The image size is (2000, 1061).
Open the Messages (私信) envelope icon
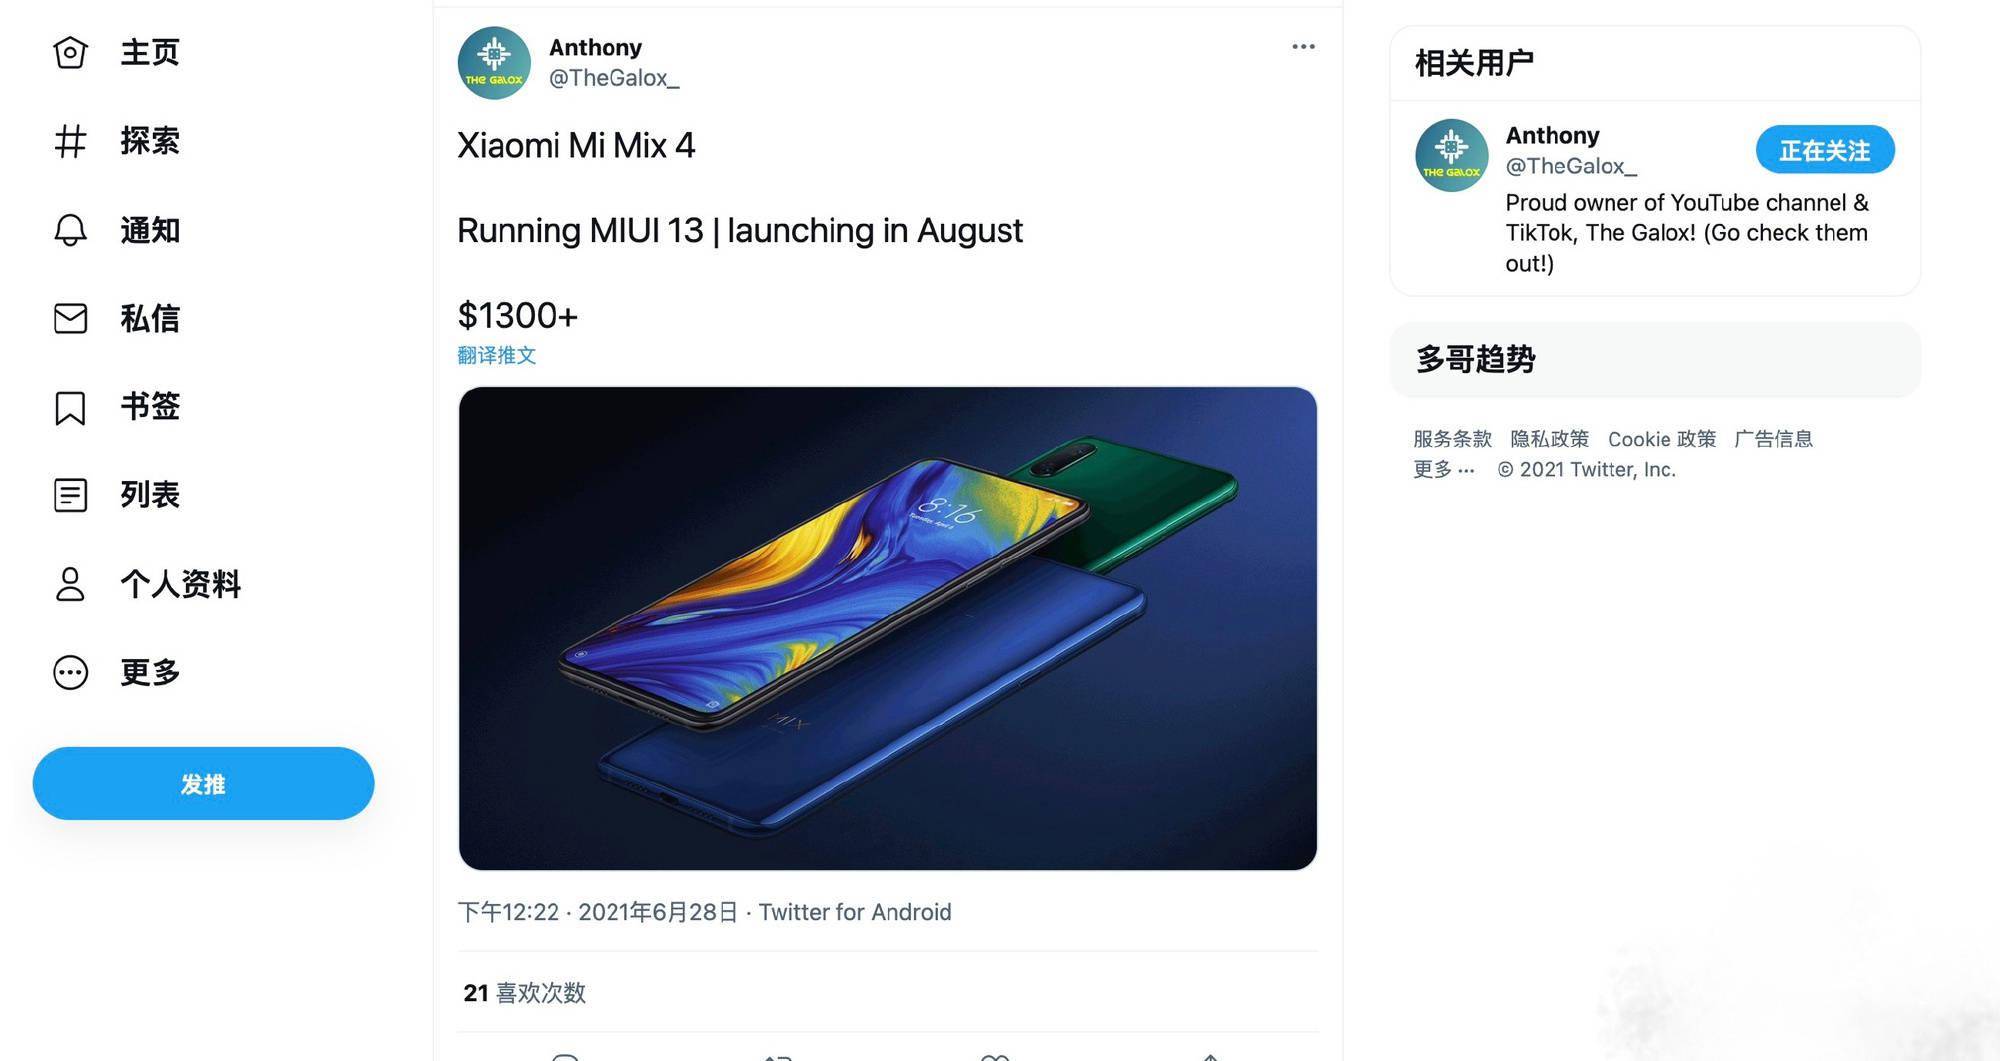70,318
